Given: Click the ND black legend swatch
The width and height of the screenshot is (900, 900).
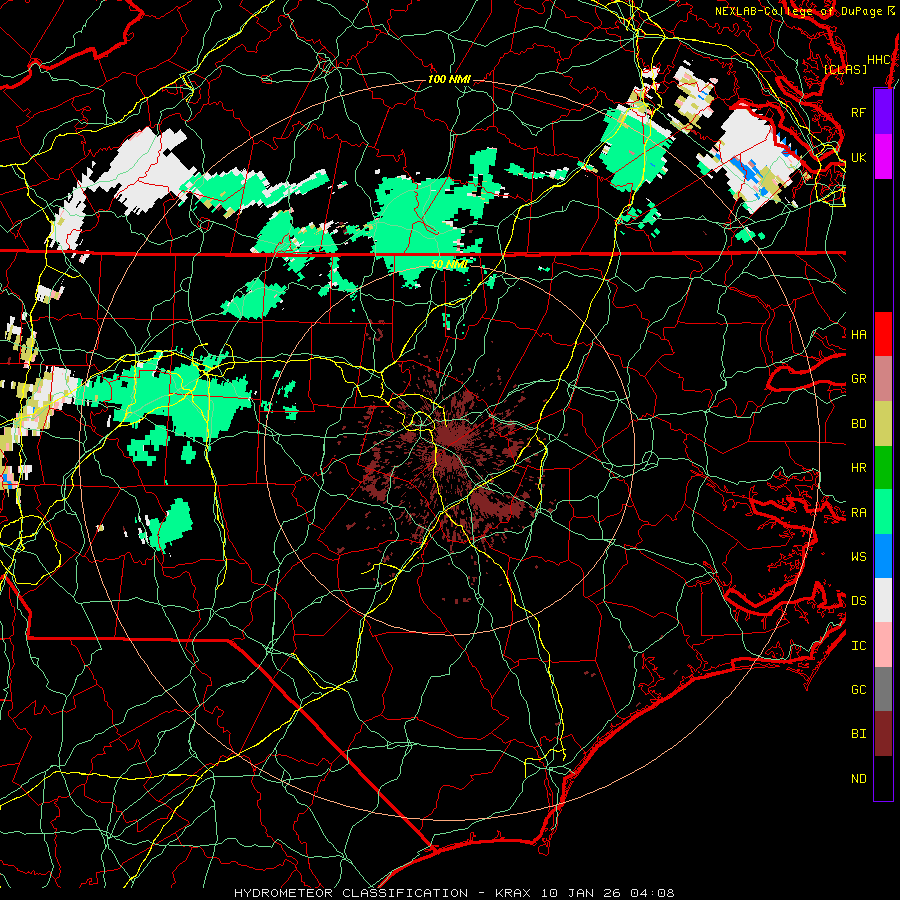Looking at the screenshot, I should pos(883,778).
